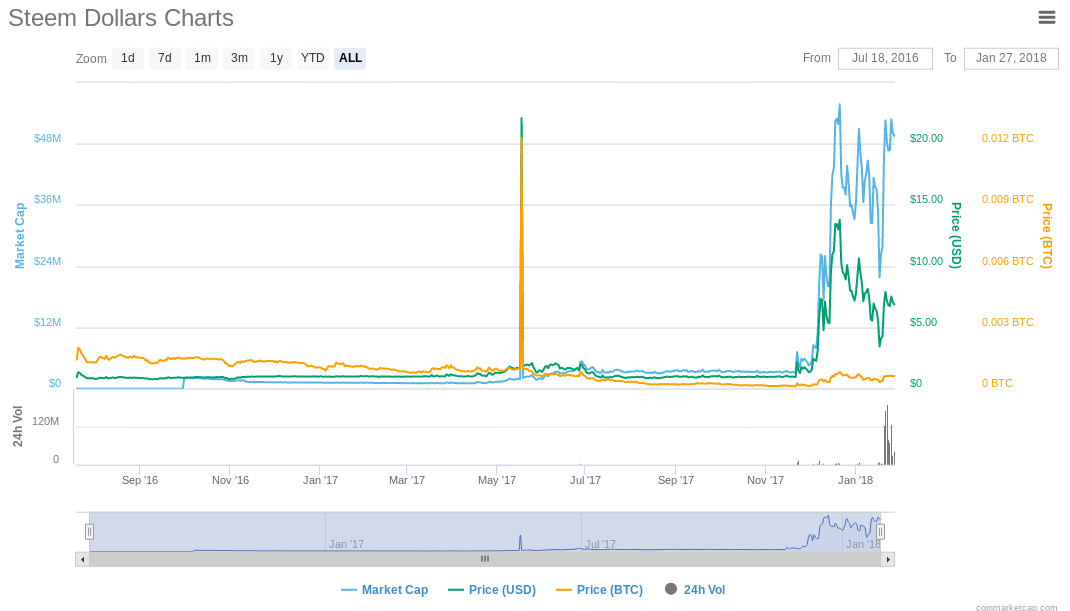Click the 0.006 BTC axis label
This screenshot has width=1070, height=611.
[x=1007, y=261]
